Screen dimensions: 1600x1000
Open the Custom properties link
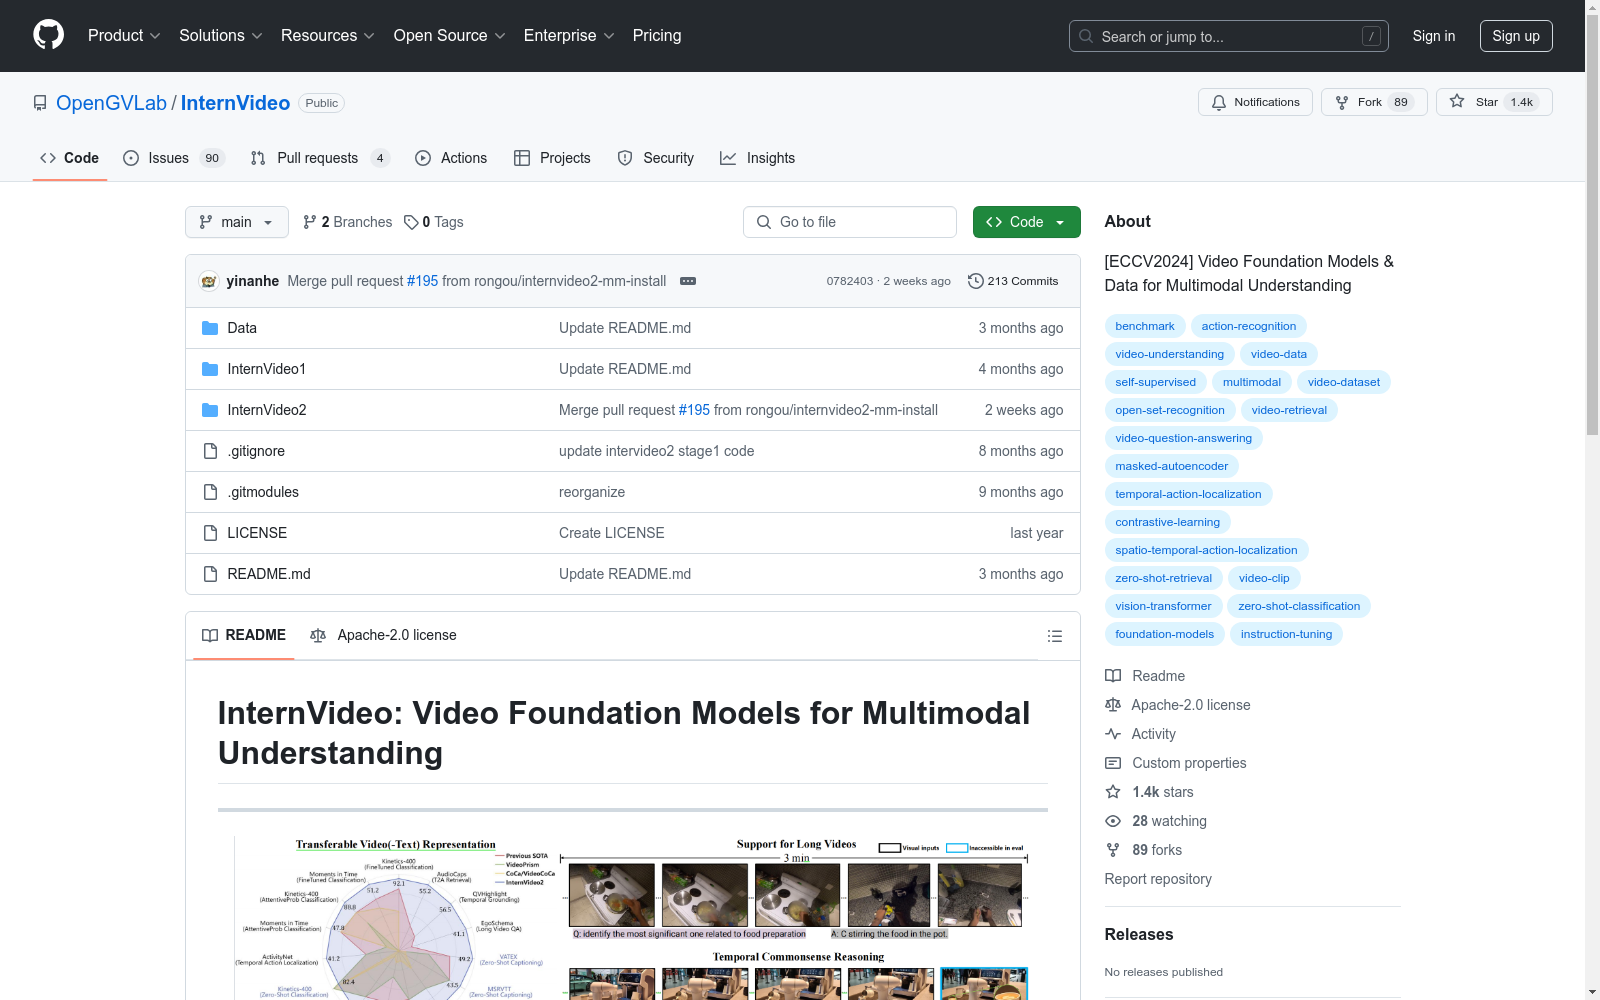point(1176,763)
